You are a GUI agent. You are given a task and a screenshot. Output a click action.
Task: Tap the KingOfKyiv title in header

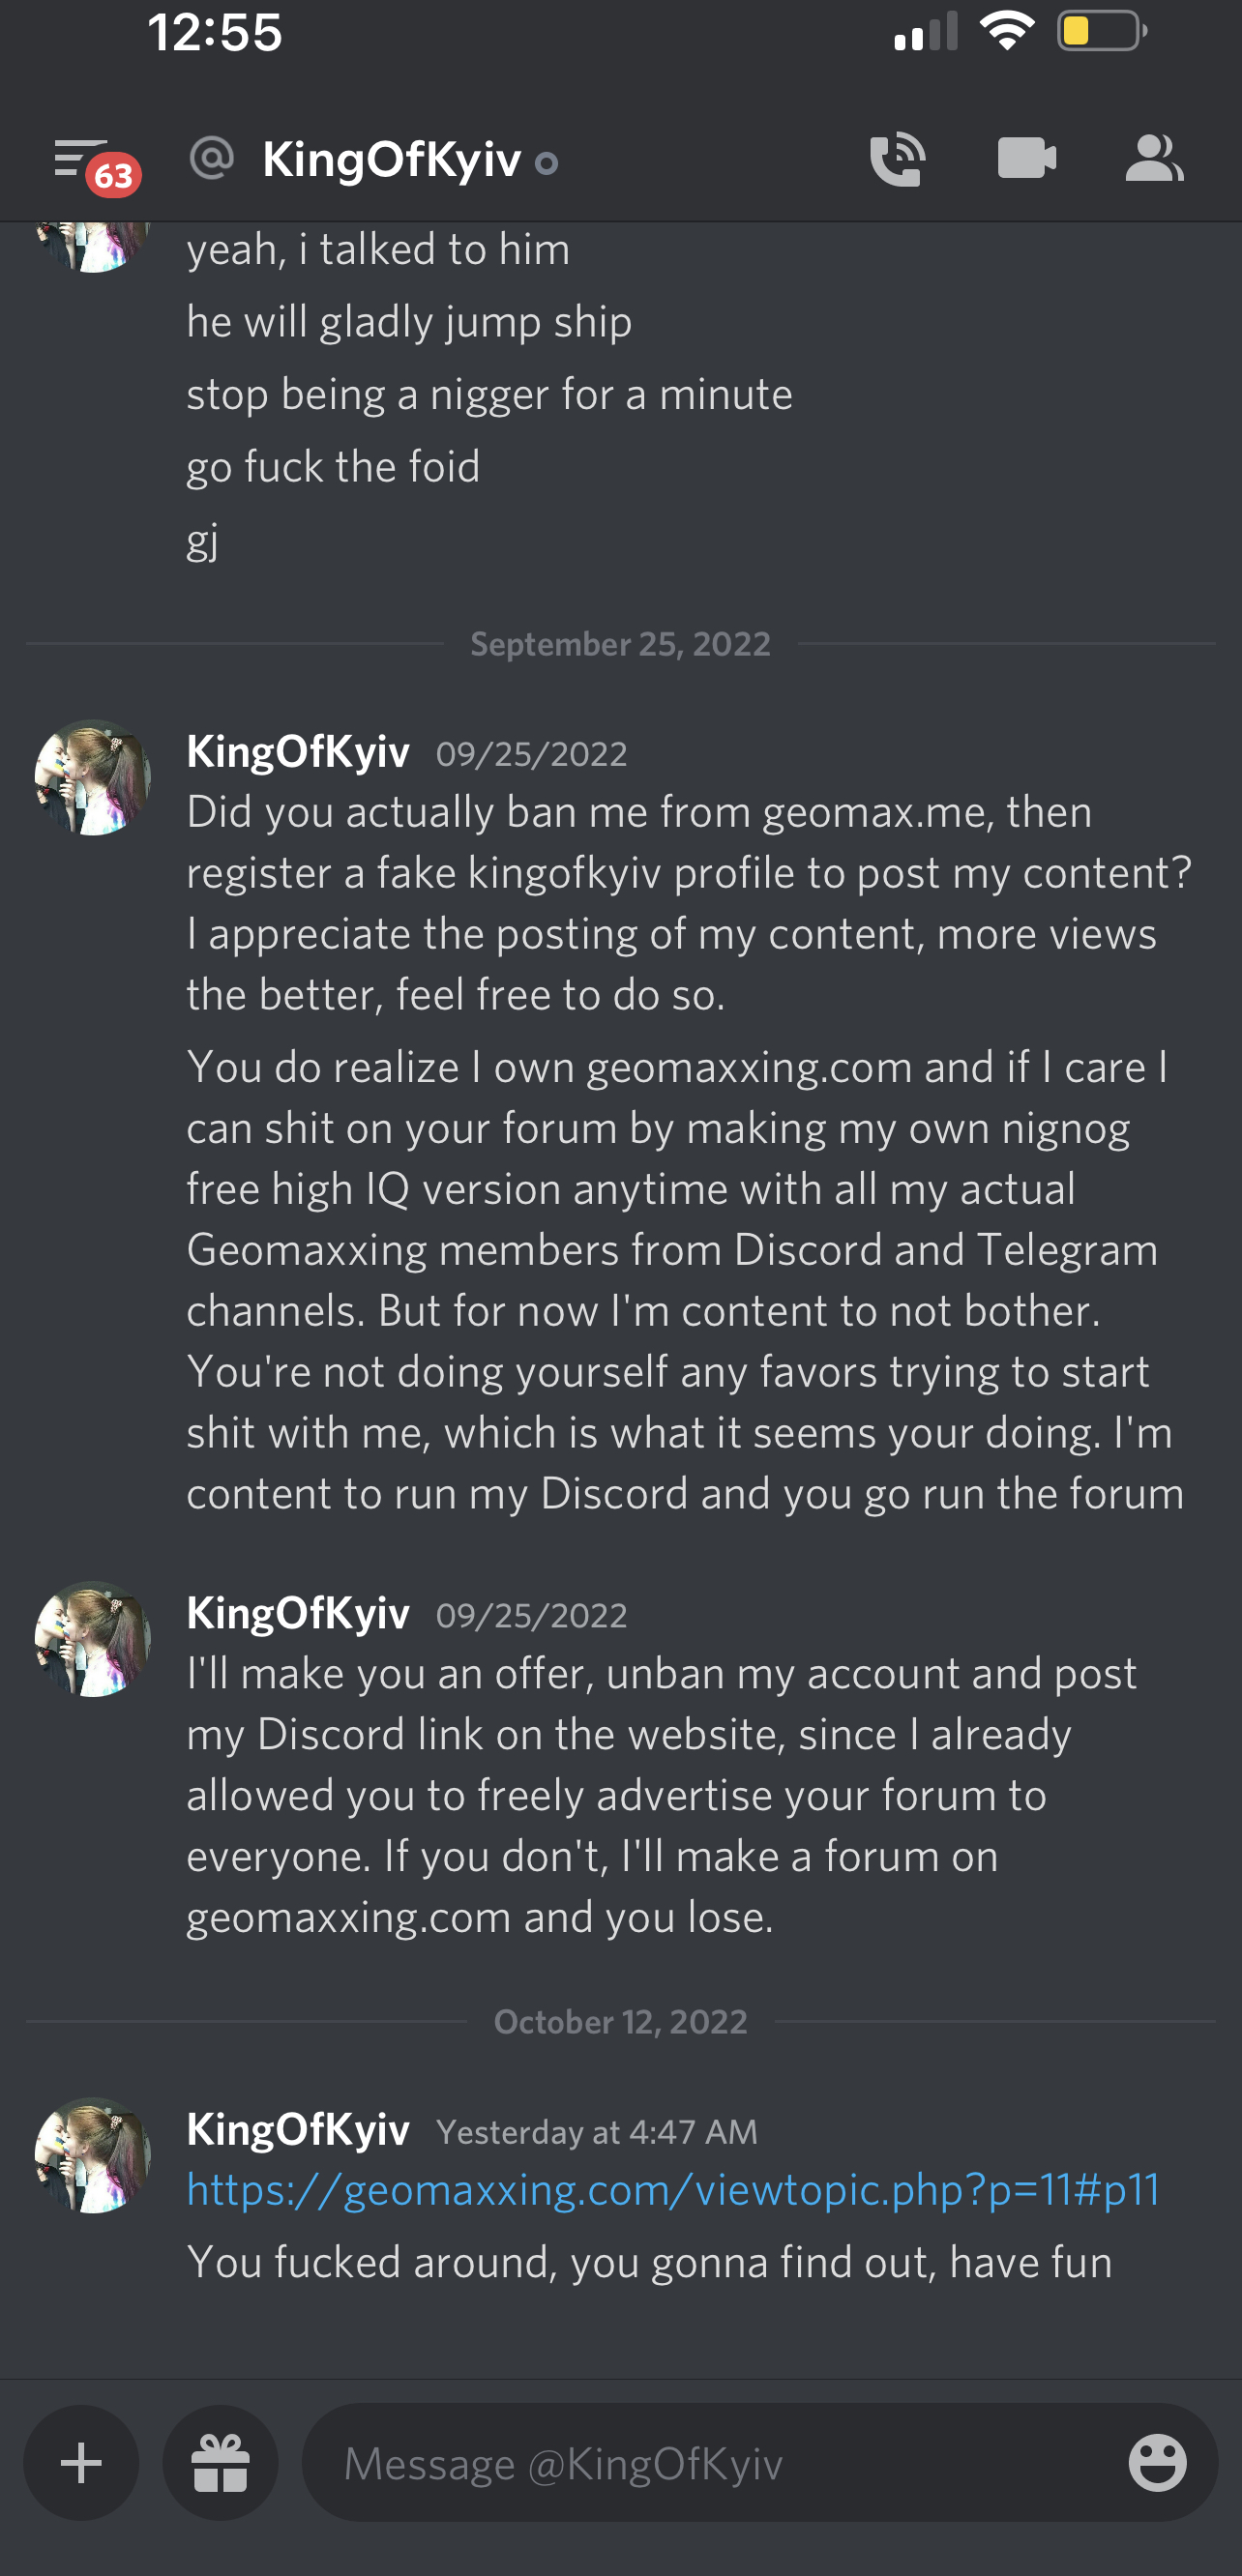[x=391, y=159]
